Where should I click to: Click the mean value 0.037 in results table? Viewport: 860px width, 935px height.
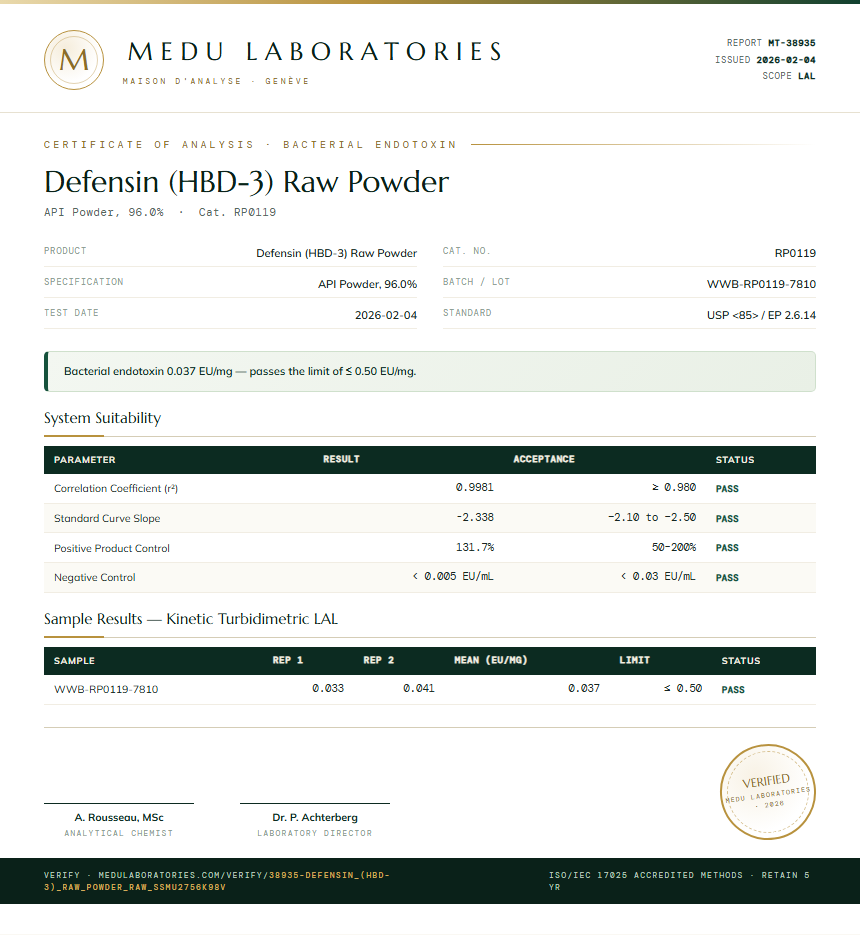[x=584, y=688]
